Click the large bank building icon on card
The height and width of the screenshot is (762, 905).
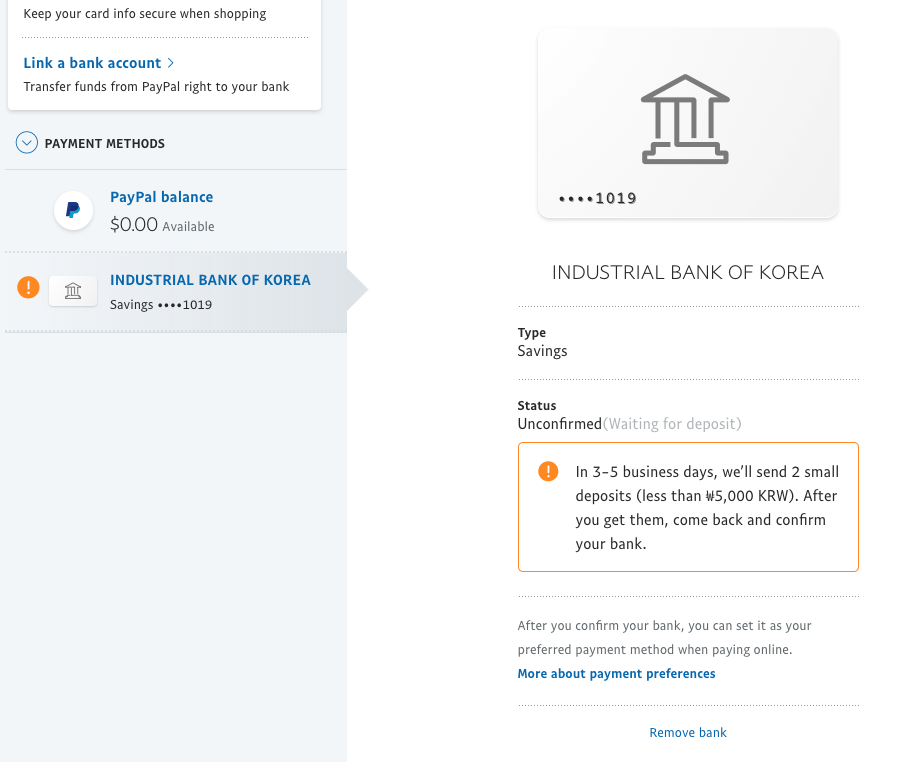click(685, 119)
